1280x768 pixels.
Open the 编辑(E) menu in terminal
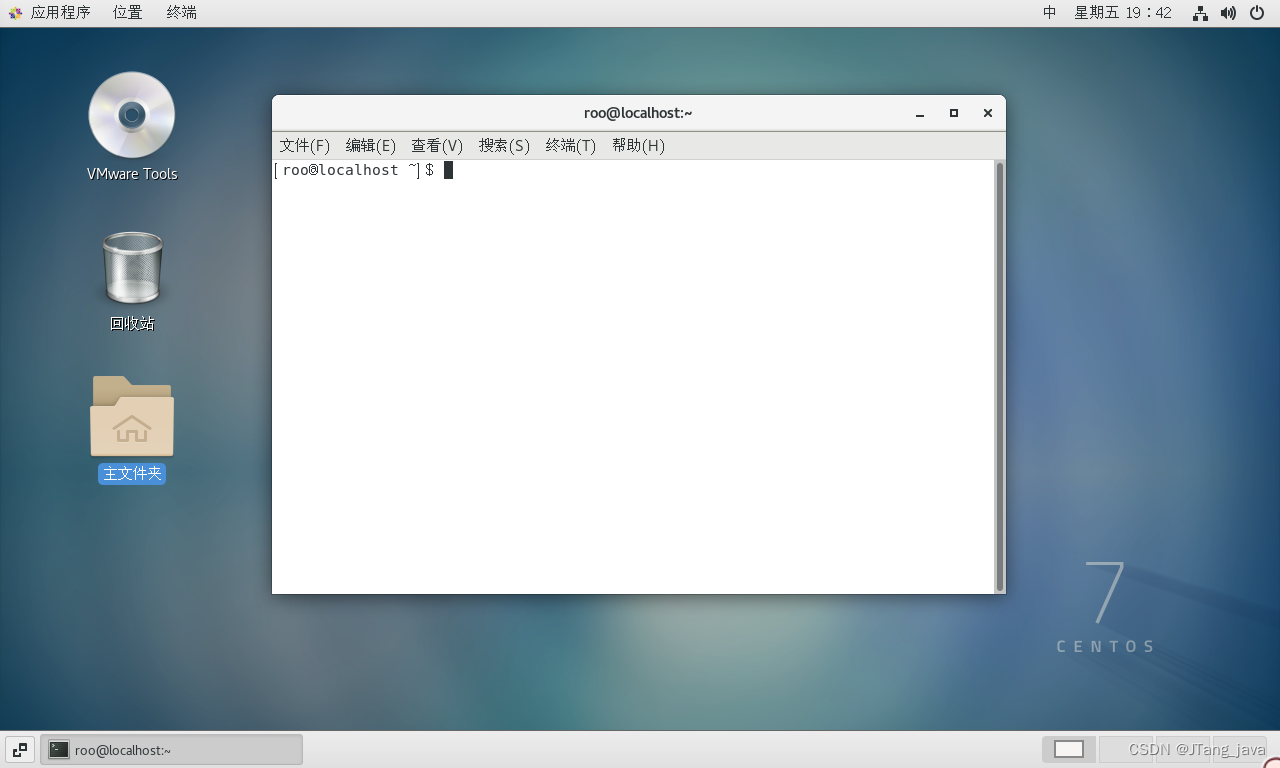[371, 145]
